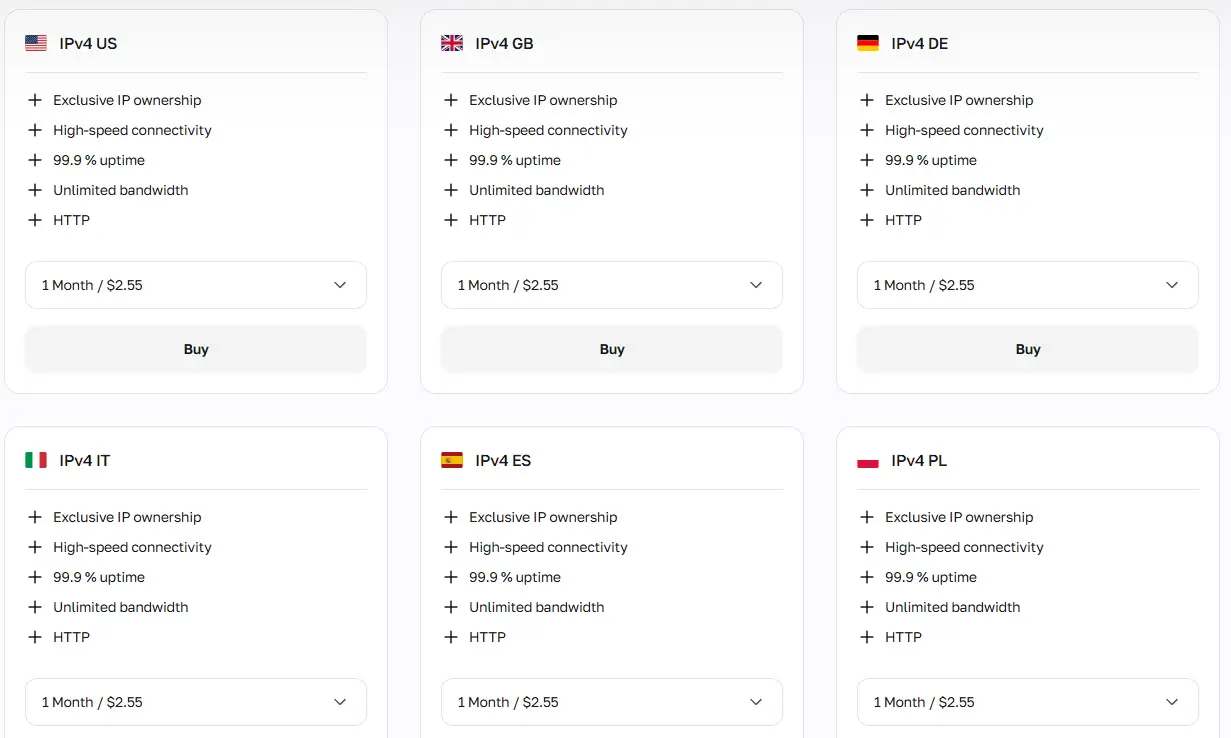Click the German flag icon
This screenshot has height=738, width=1231.
pos(868,43)
